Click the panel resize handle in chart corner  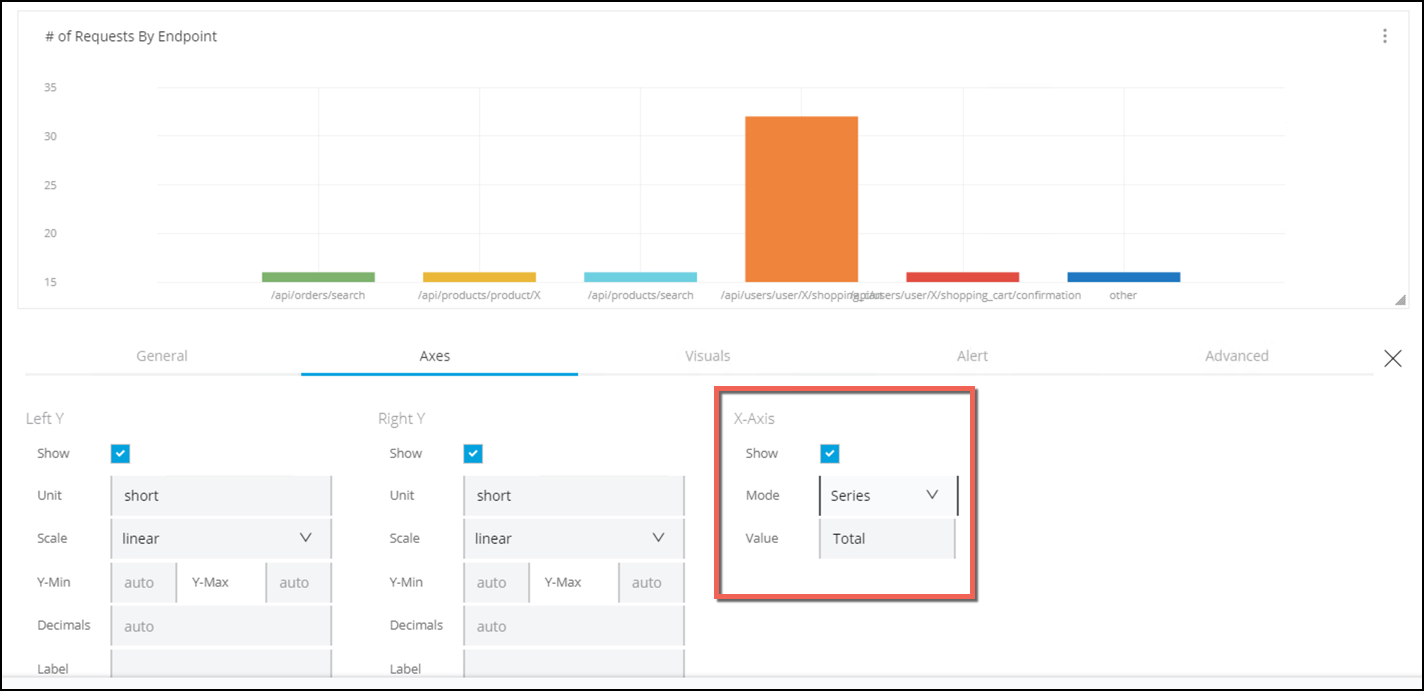[1400, 300]
